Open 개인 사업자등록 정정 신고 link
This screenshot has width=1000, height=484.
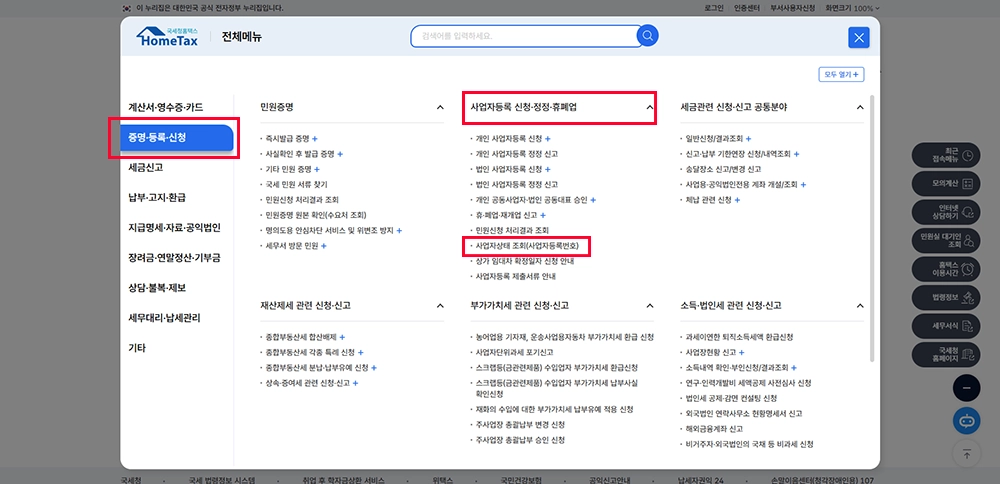pyautogui.click(x=517, y=154)
